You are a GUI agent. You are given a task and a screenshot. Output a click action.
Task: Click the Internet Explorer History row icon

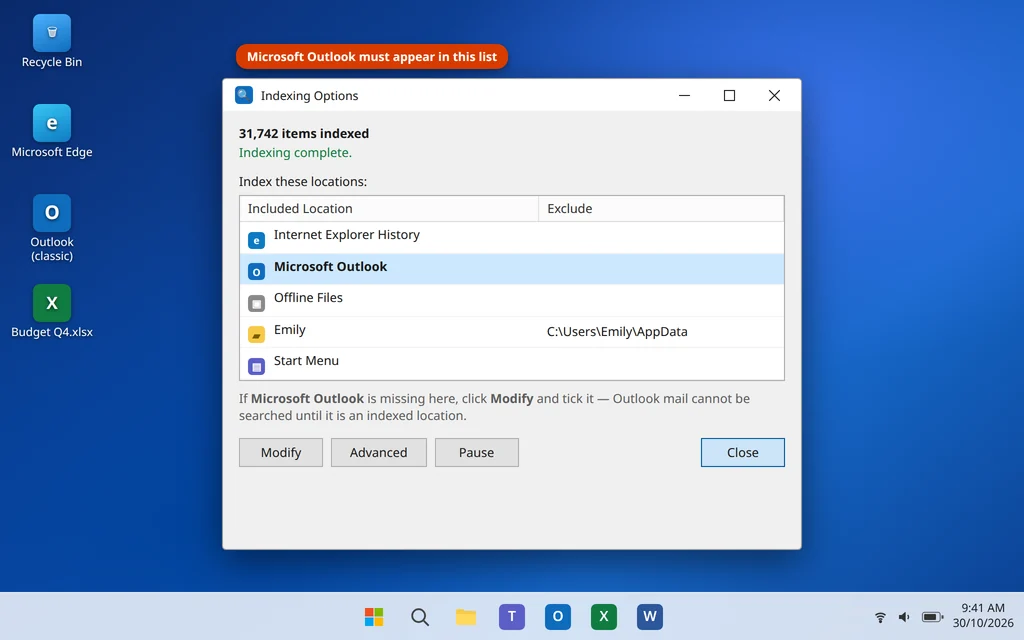click(257, 240)
